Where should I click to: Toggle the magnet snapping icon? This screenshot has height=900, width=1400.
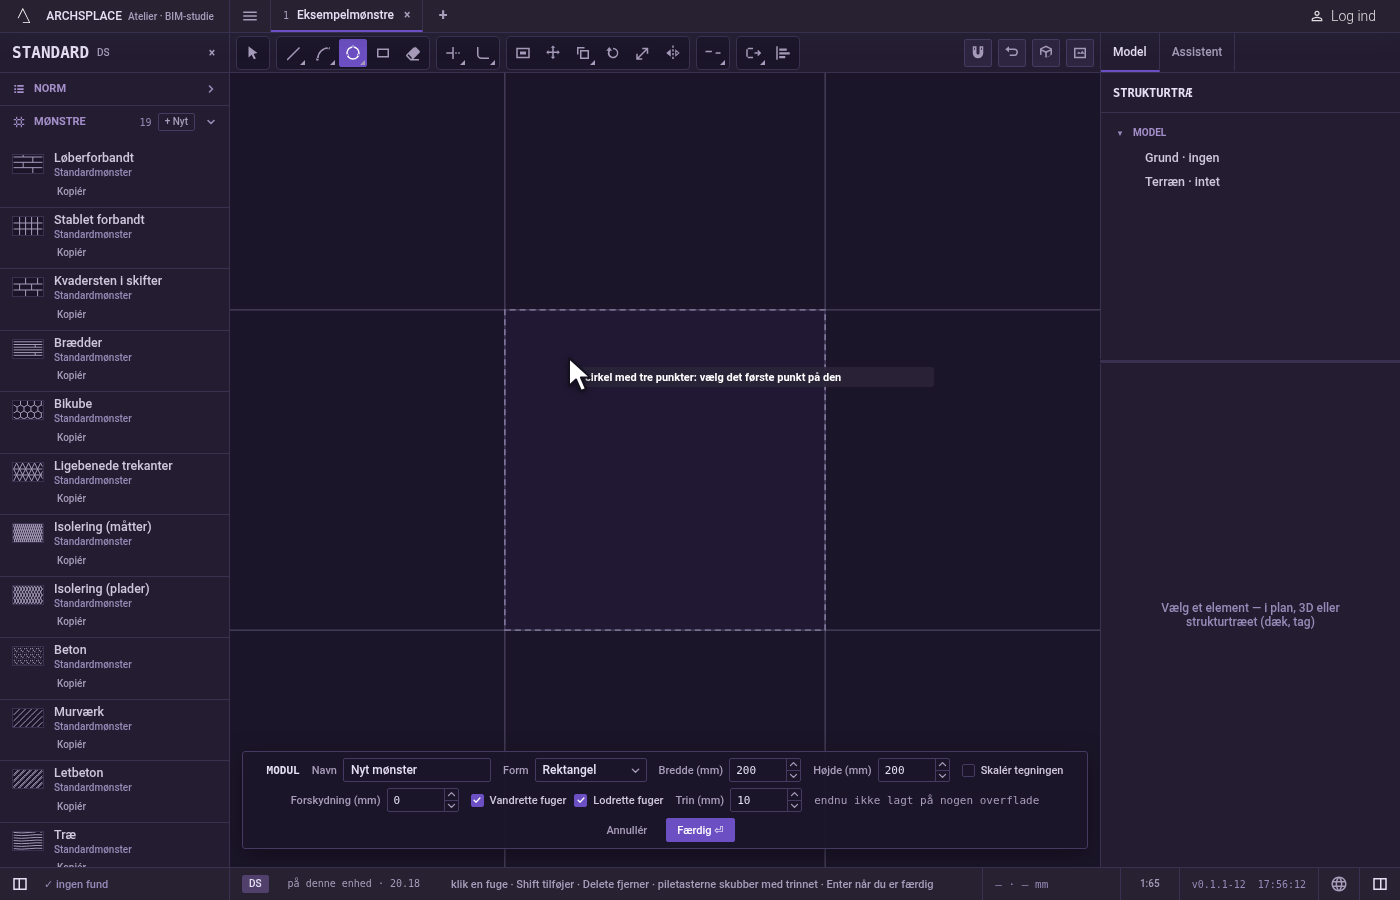coord(978,53)
